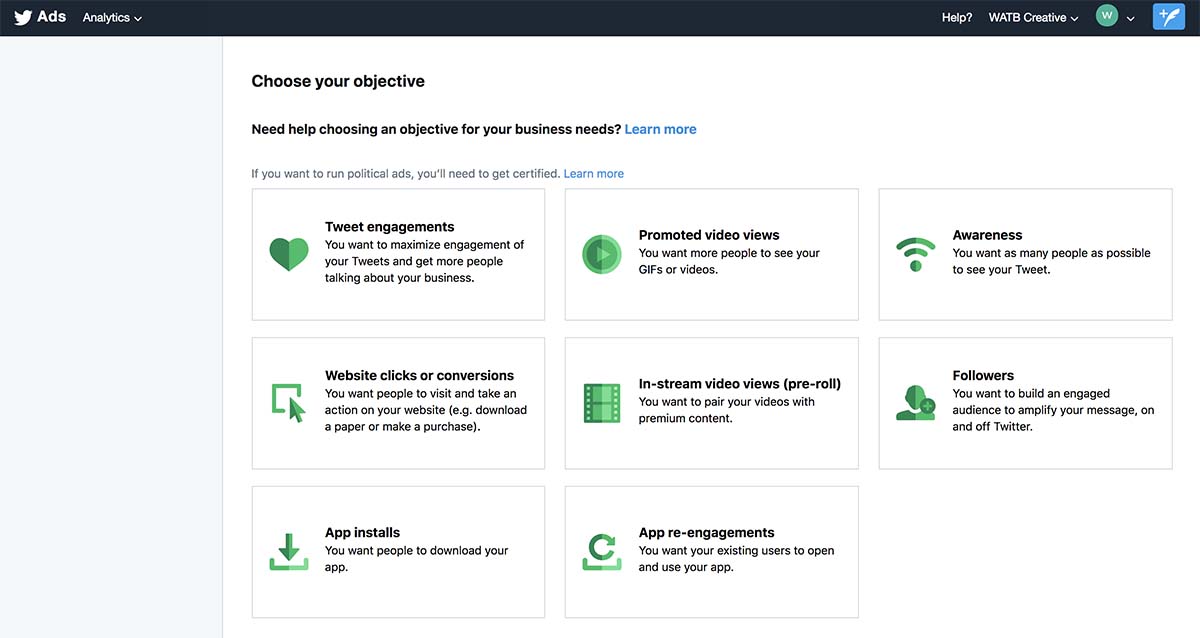1200x638 pixels.
Task: Click the Followers person icon
Action: [x=915, y=403]
